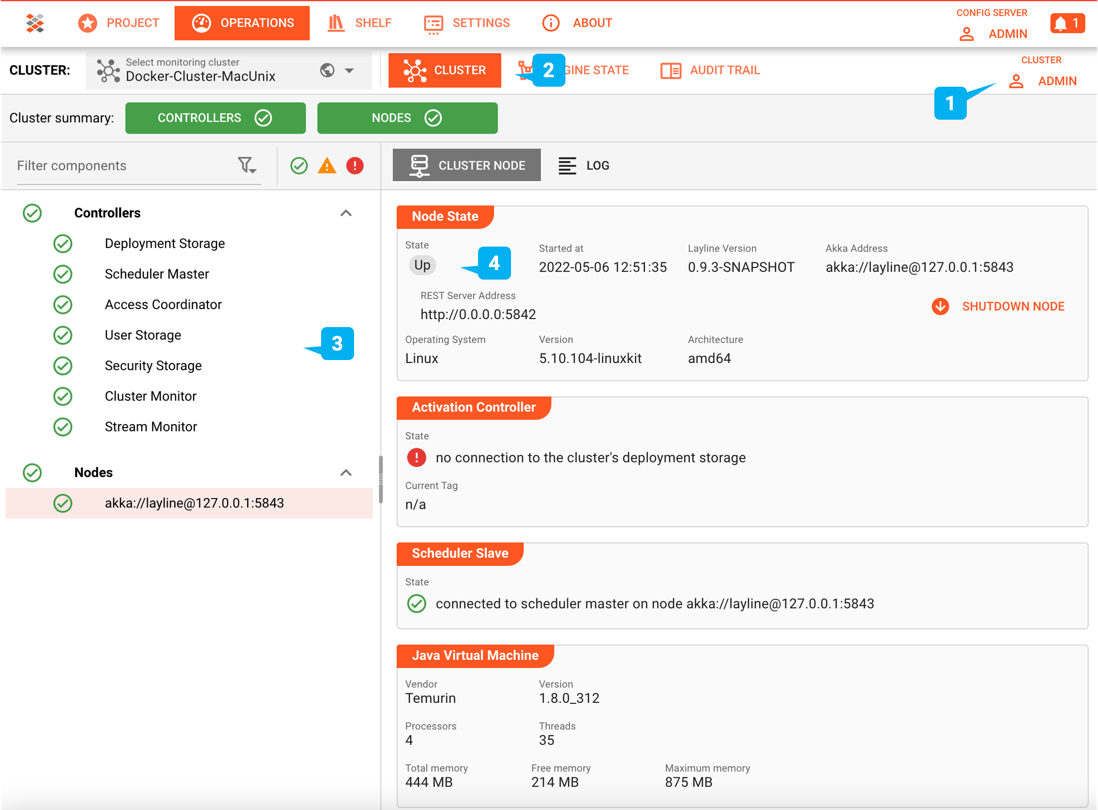The width and height of the screenshot is (1098, 810).
Task: Toggle the Controllers summary check button
Action: coord(261,117)
